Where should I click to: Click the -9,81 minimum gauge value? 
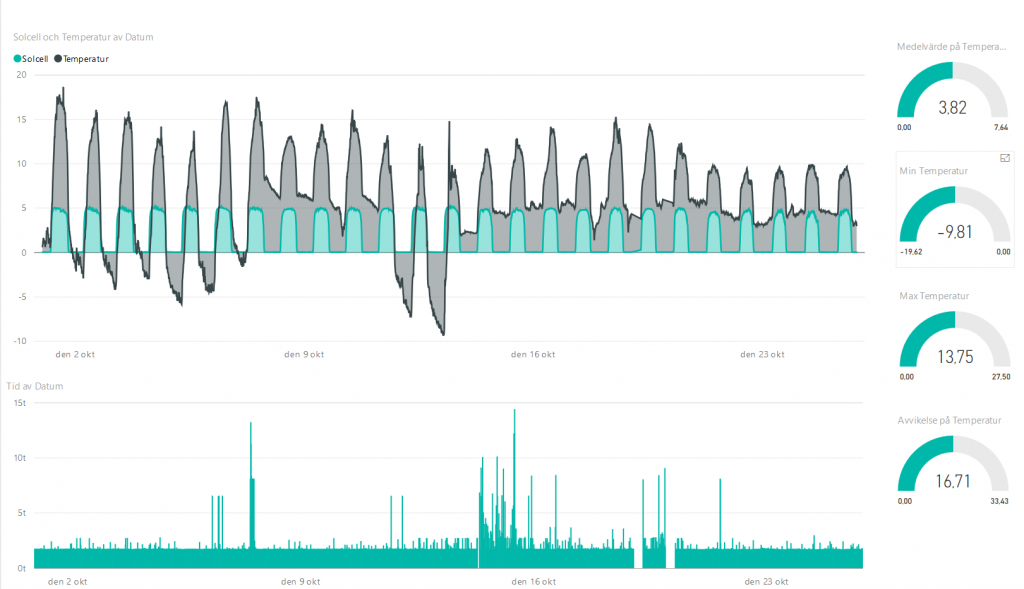click(955, 232)
